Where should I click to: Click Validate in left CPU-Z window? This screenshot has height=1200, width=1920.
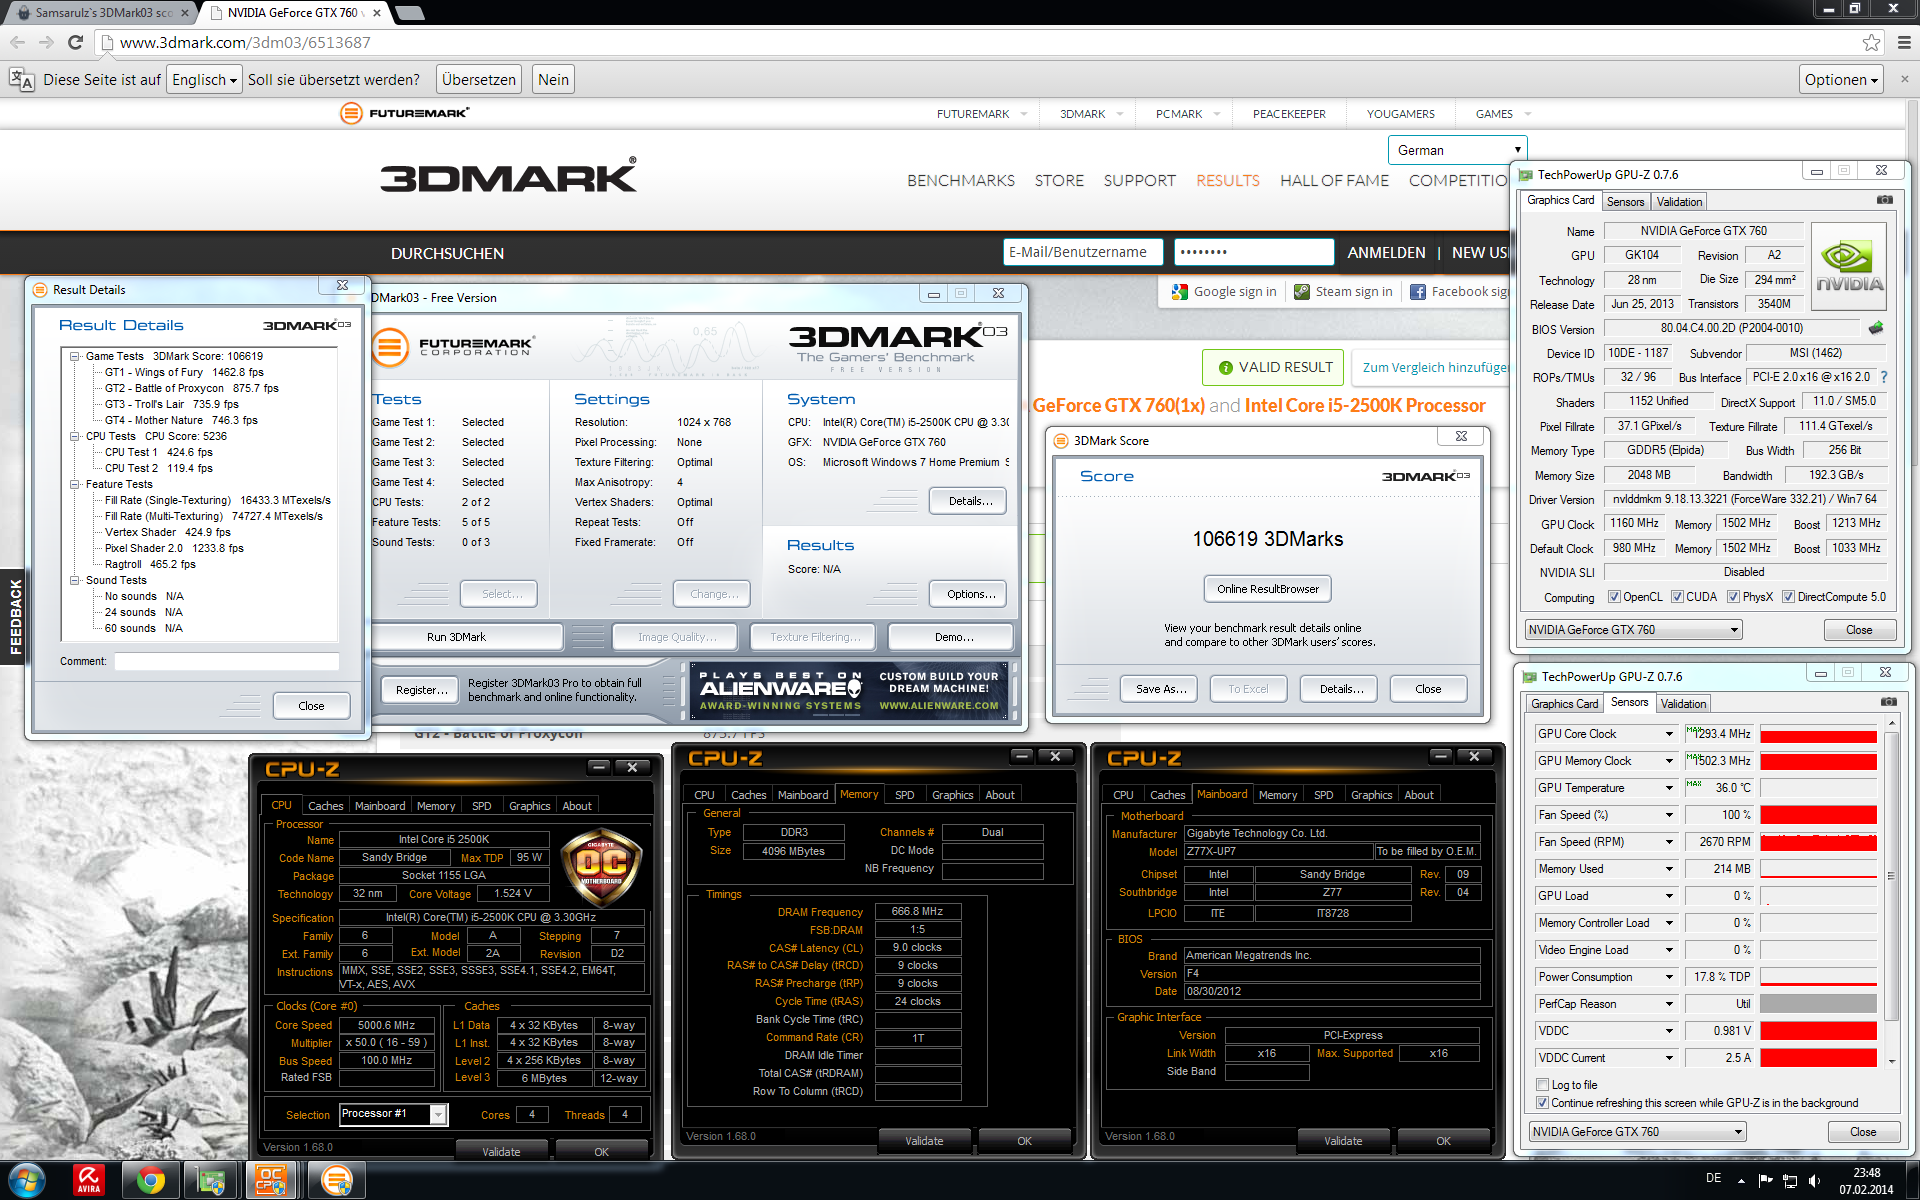click(x=501, y=1151)
